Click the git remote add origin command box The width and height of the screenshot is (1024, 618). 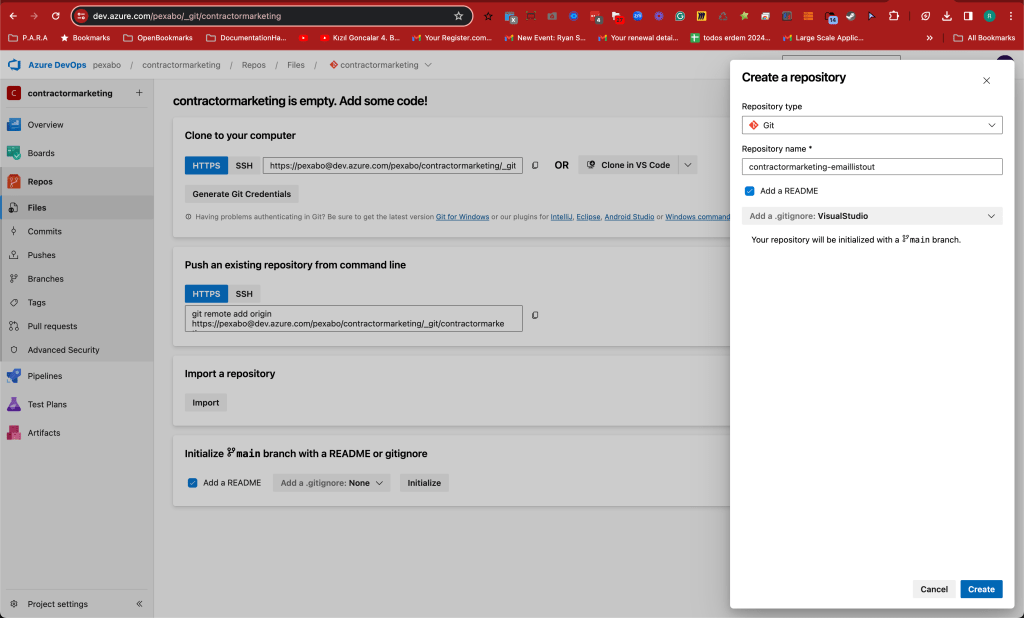point(353,318)
